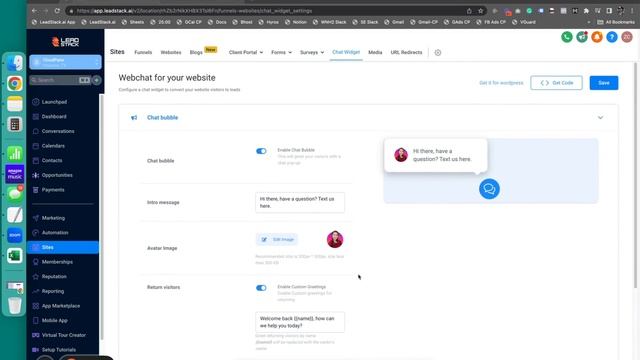The height and width of the screenshot is (360, 640).
Task: Click the Save button
Action: (604, 83)
